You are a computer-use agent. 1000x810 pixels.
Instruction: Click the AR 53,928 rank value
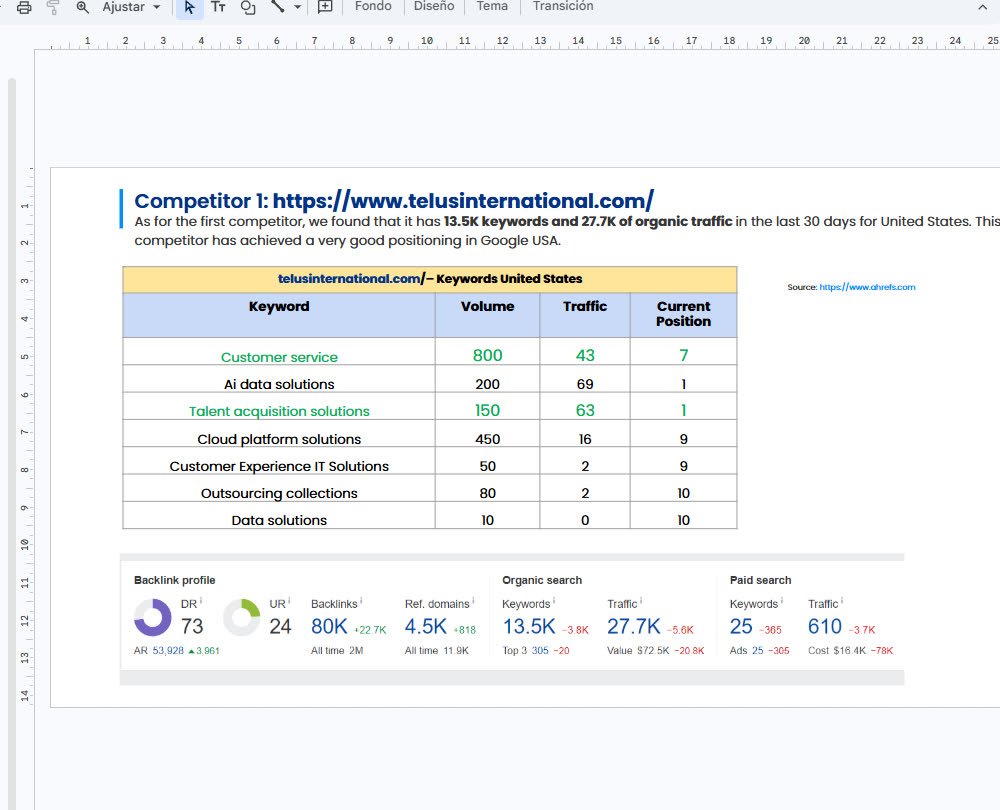(x=168, y=651)
